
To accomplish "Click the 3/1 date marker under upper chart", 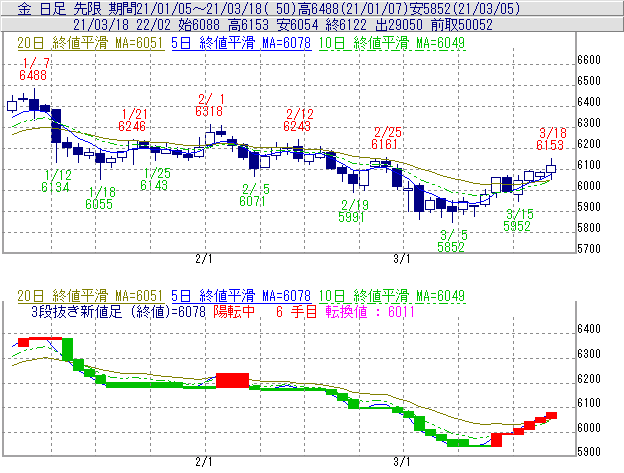I will tap(402, 259).
